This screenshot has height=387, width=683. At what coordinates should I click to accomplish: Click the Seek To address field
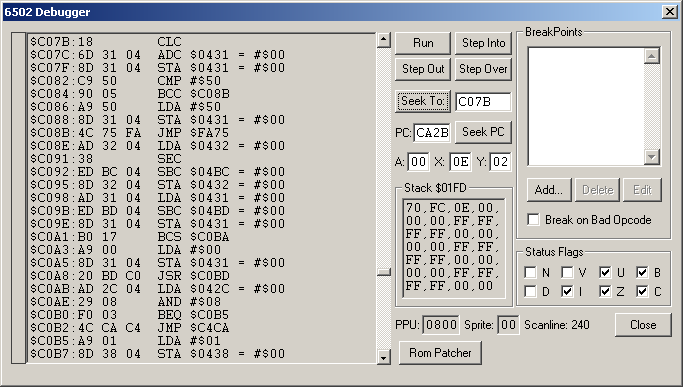[483, 102]
